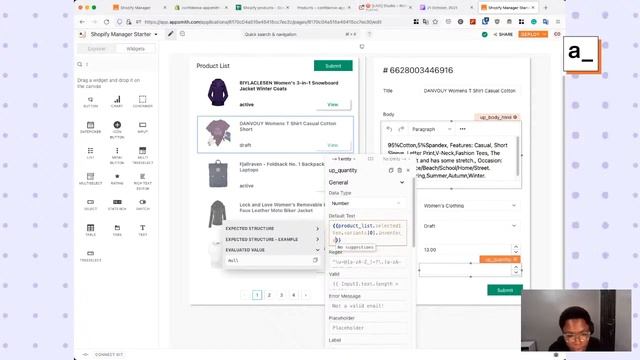The image size is (640, 360).
Task: Collapse the Evaluated Value section
Action: (x=272, y=250)
